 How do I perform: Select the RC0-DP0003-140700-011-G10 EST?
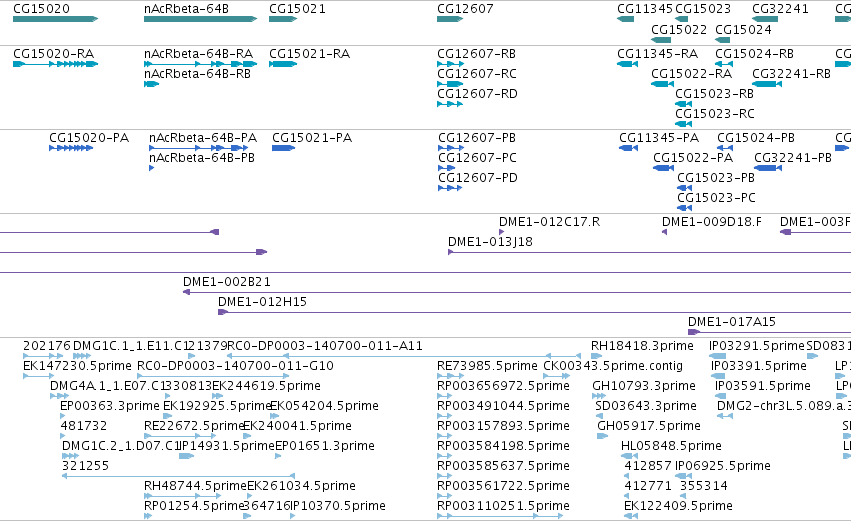coord(213,376)
